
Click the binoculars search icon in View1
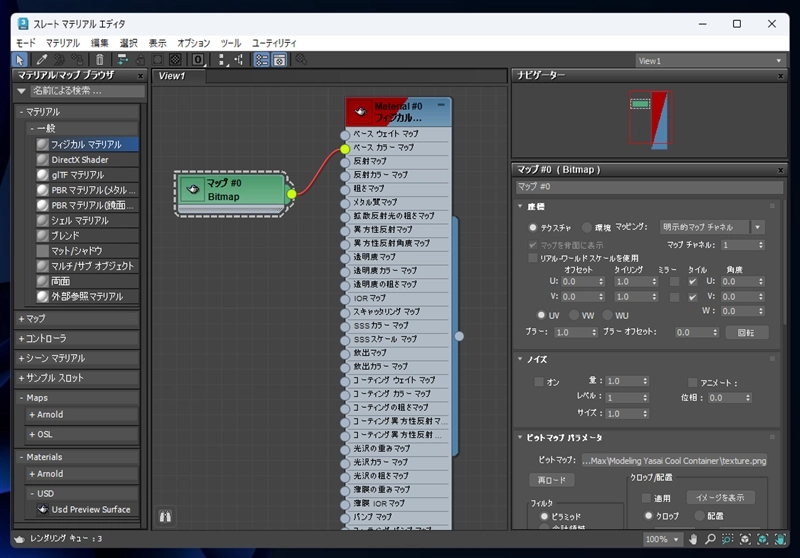[165, 517]
